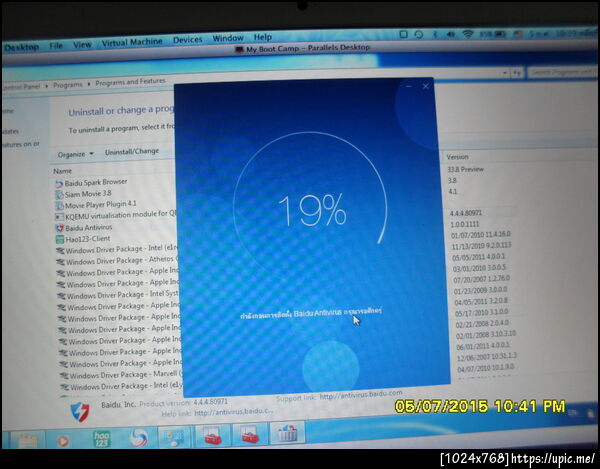The height and width of the screenshot is (469, 600).
Task: Open the Window menu
Action: pyautogui.click(x=228, y=38)
